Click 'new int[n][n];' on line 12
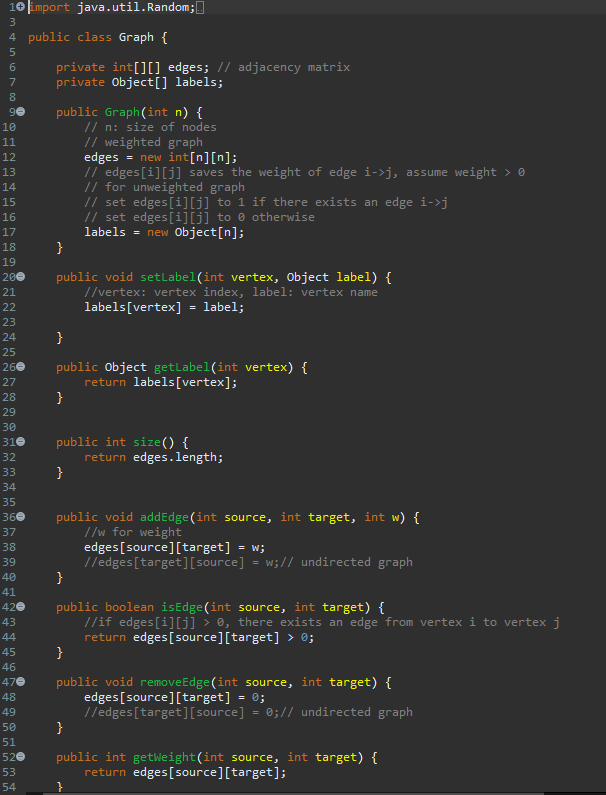The width and height of the screenshot is (606, 795). point(189,157)
